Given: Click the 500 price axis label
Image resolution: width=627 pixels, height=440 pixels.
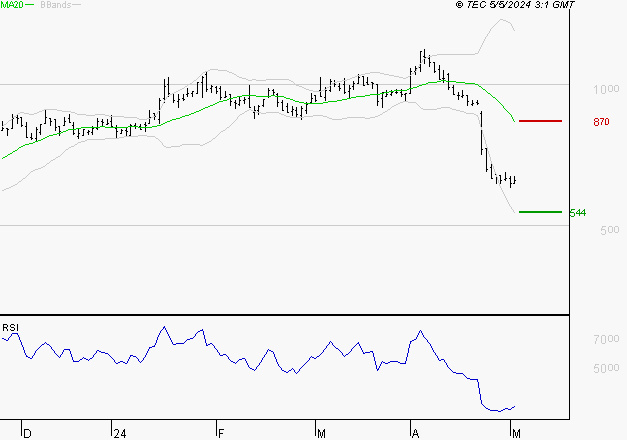Looking at the screenshot, I should point(610,230).
